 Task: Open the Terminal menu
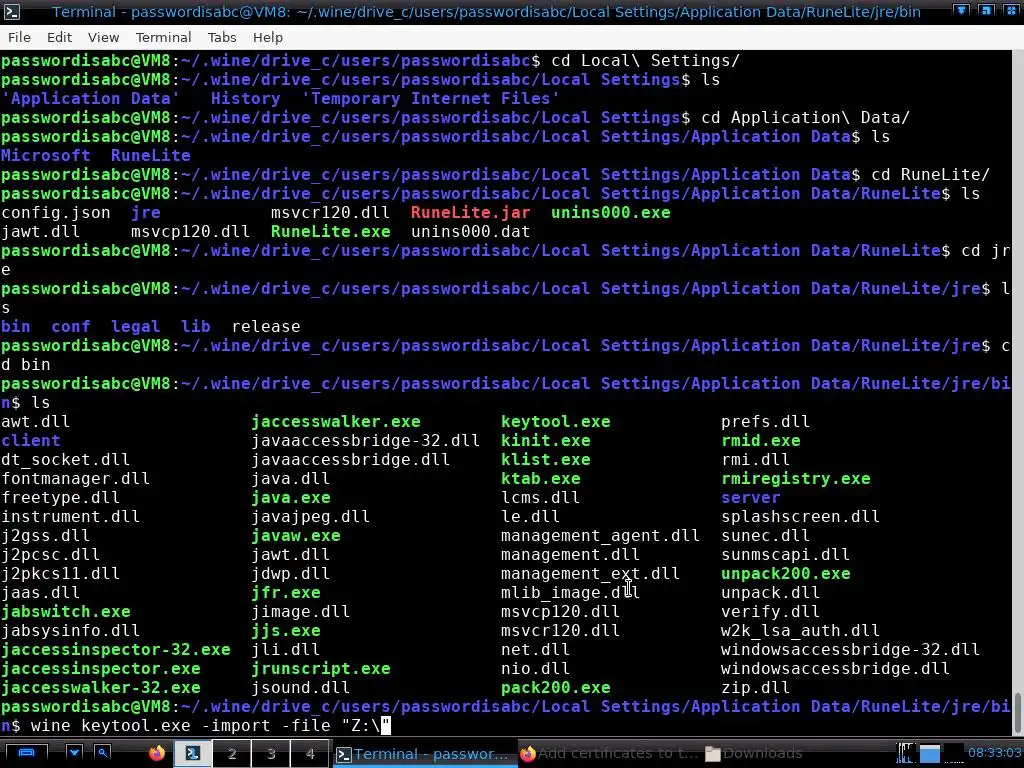pos(163,37)
